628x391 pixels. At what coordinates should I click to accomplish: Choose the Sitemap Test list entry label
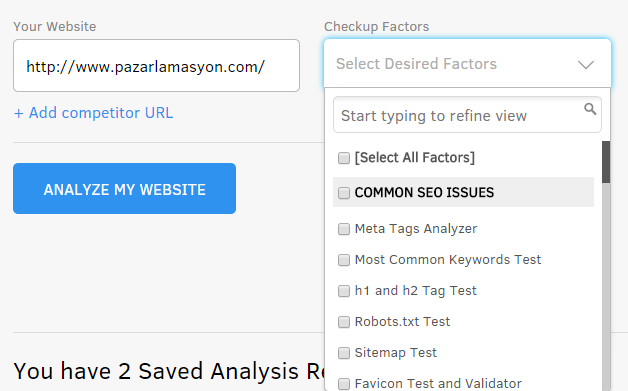coord(396,353)
